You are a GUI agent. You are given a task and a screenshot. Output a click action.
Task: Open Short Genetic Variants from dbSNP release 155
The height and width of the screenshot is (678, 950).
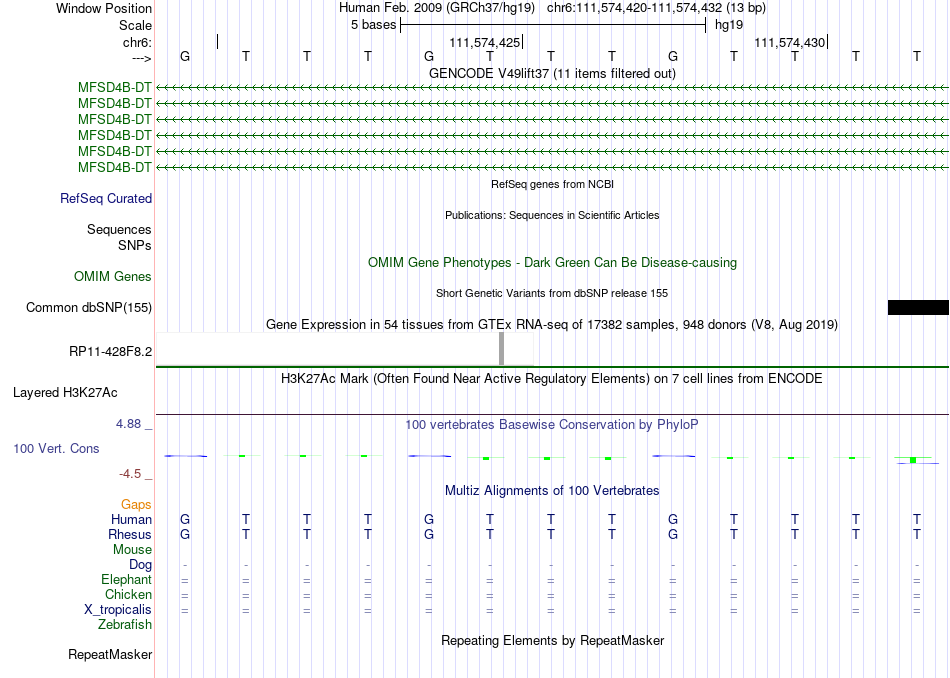(x=552, y=293)
